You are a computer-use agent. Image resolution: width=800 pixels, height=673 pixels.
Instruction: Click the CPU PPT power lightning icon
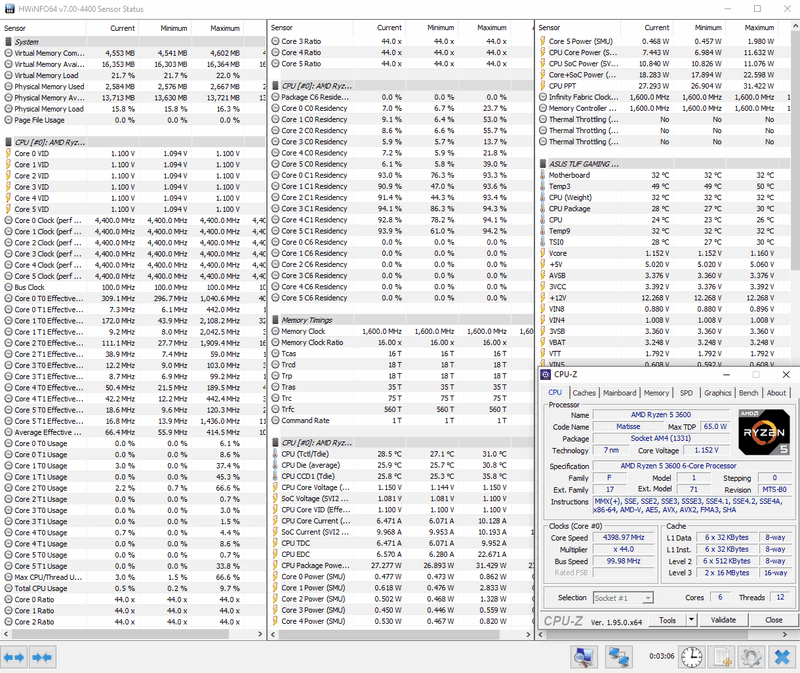(543, 86)
